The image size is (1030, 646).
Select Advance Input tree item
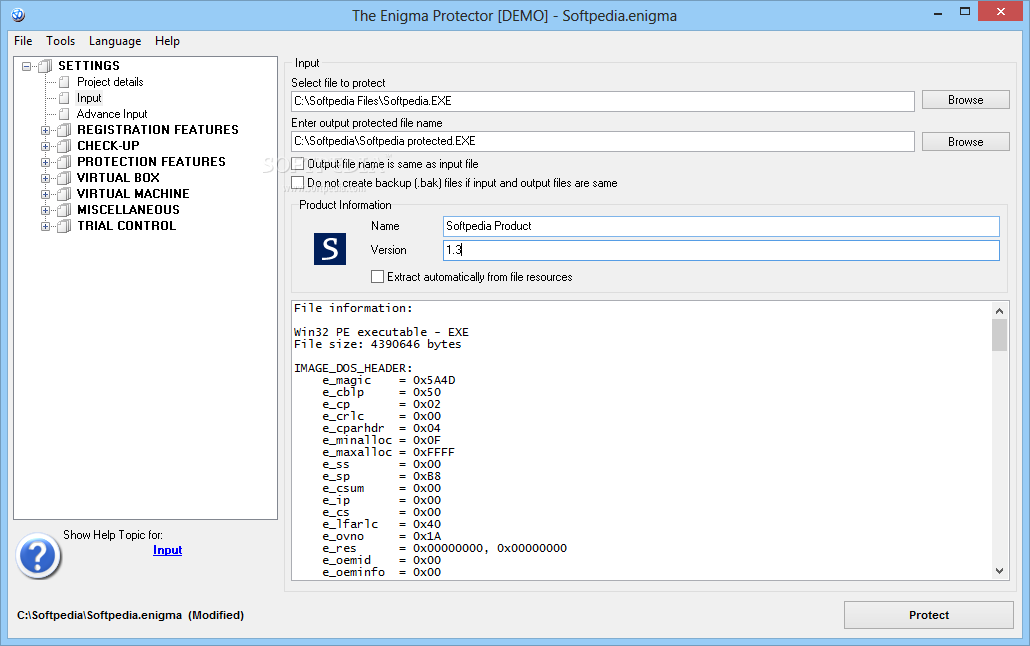[x=112, y=114]
